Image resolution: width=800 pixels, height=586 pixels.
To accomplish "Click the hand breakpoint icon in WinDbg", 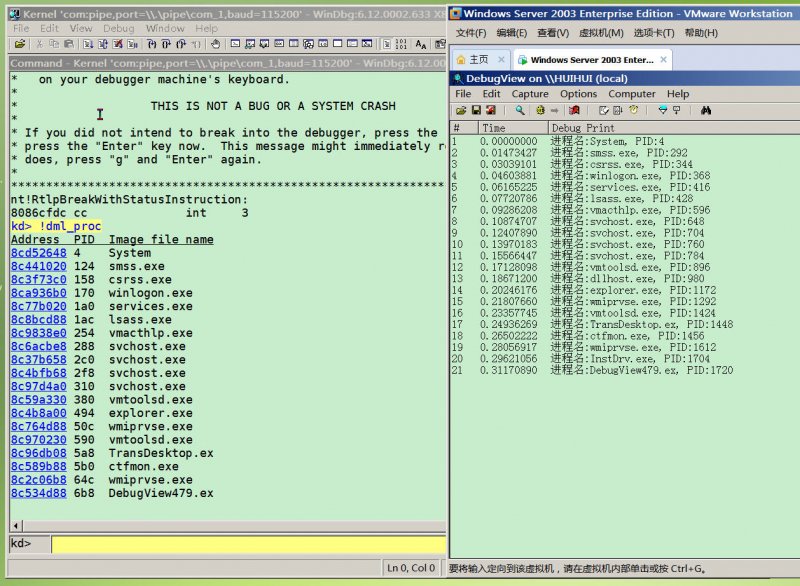I will [215, 44].
